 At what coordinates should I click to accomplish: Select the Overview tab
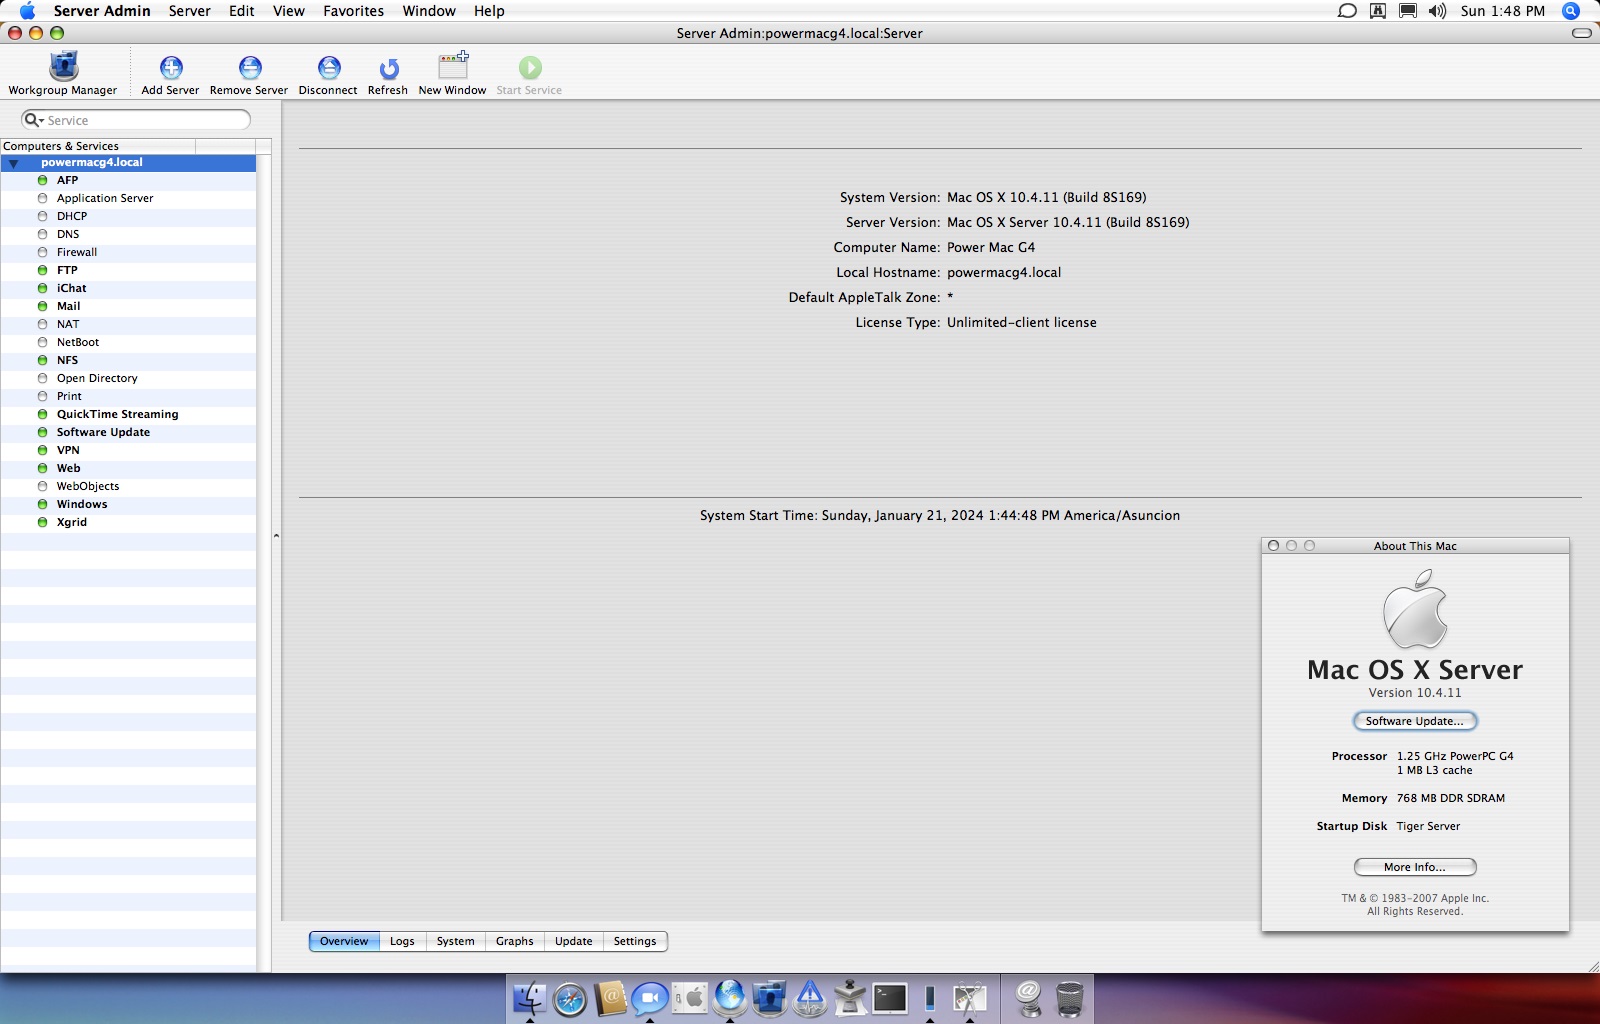point(344,941)
